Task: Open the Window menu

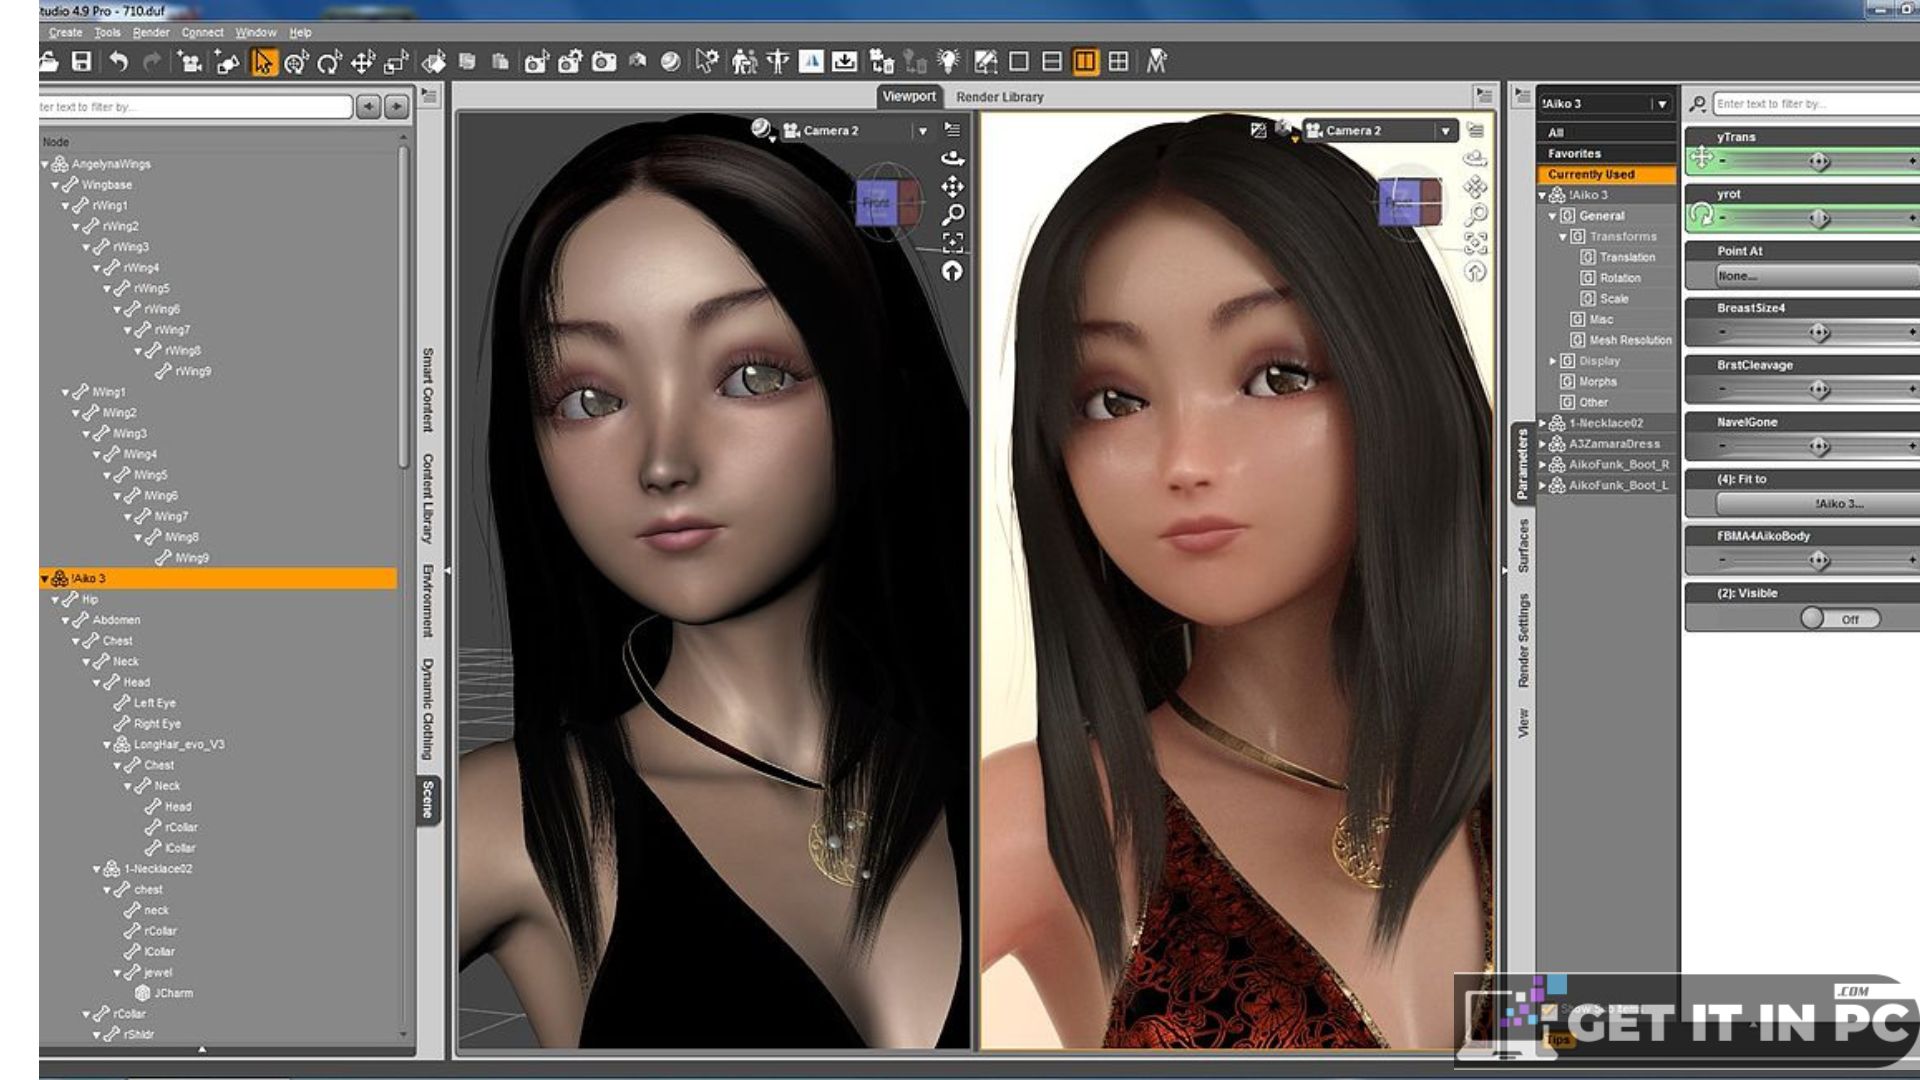Action: 256,32
